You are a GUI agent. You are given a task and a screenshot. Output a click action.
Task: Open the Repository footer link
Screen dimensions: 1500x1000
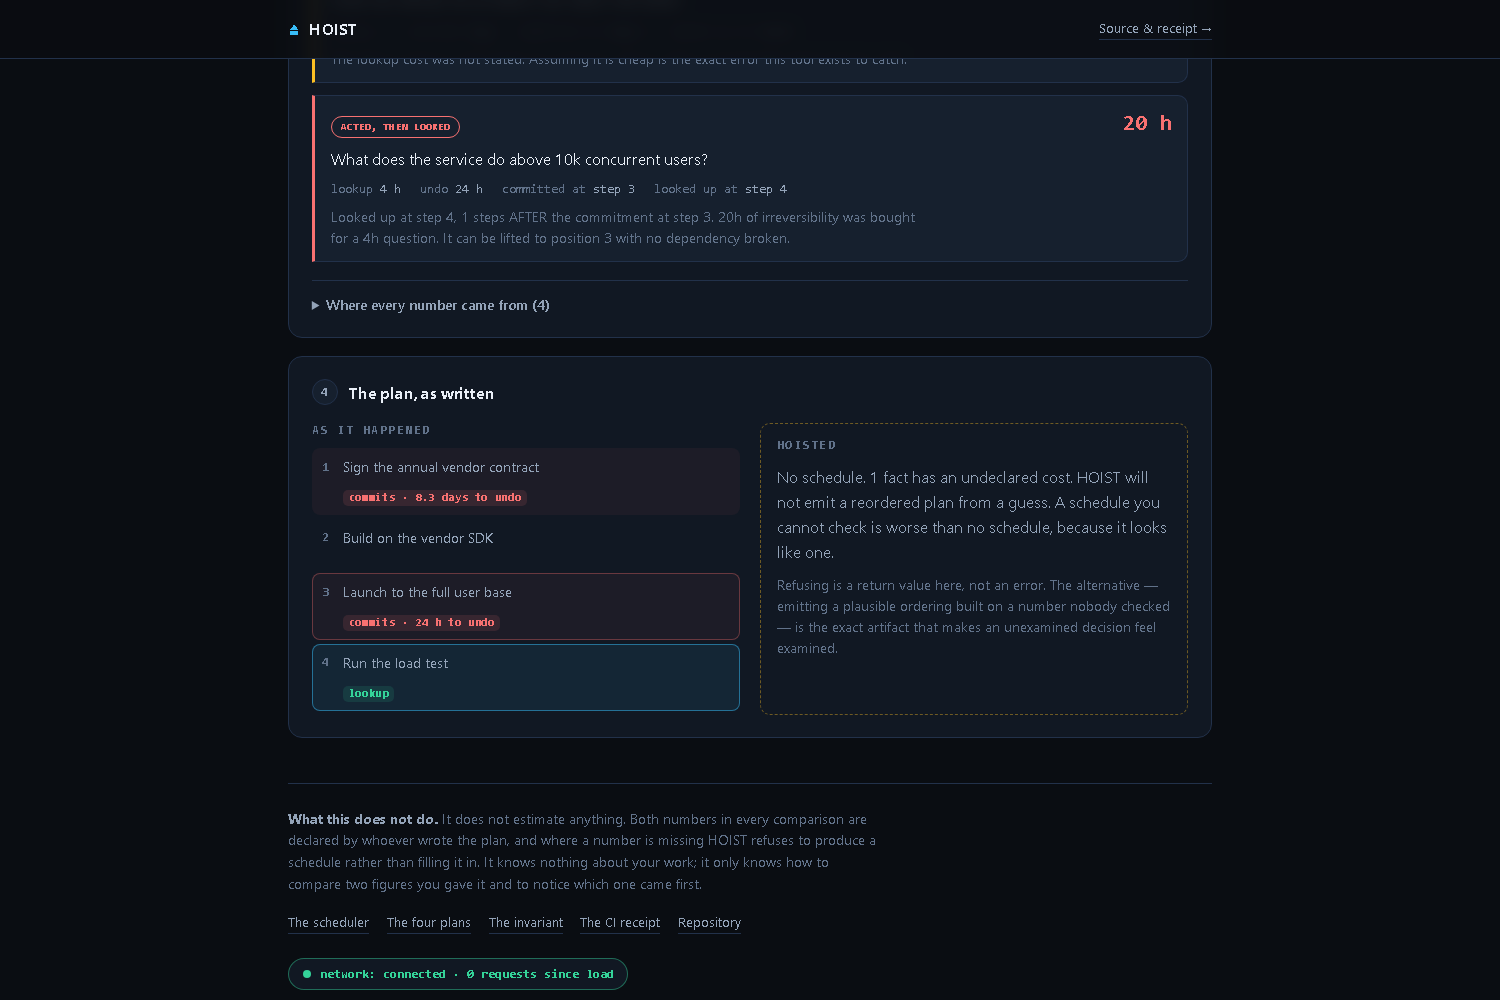[x=709, y=923]
